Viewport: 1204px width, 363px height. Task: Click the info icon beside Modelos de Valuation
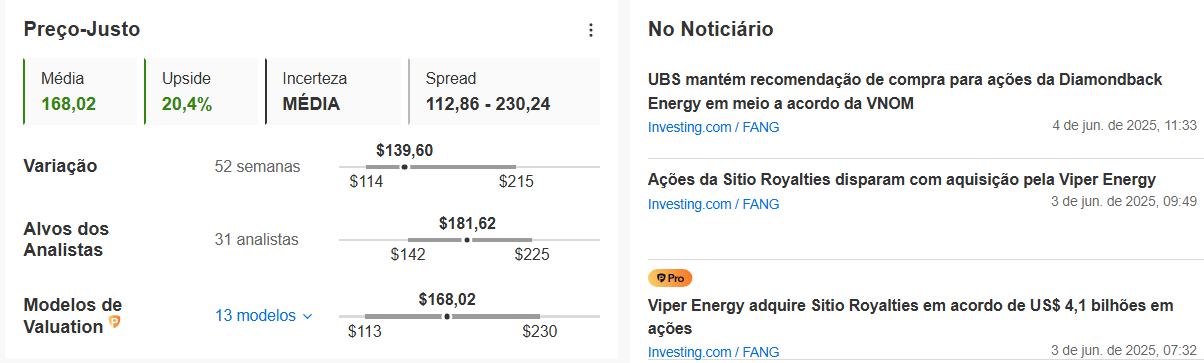(x=115, y=322)
